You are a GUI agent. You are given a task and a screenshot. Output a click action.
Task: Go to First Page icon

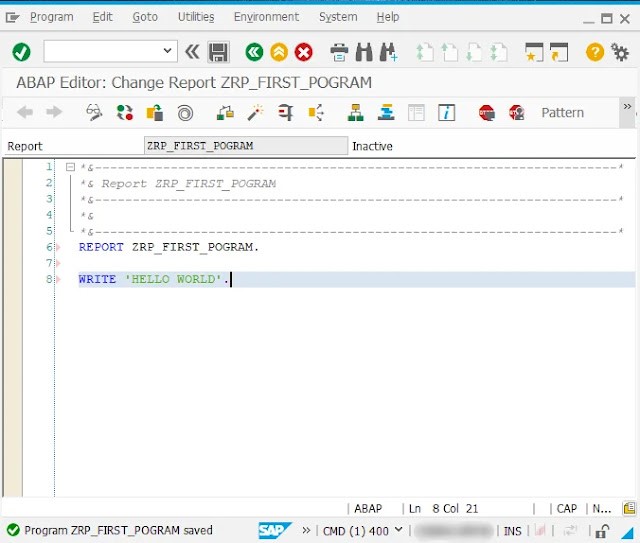point(424,52)
